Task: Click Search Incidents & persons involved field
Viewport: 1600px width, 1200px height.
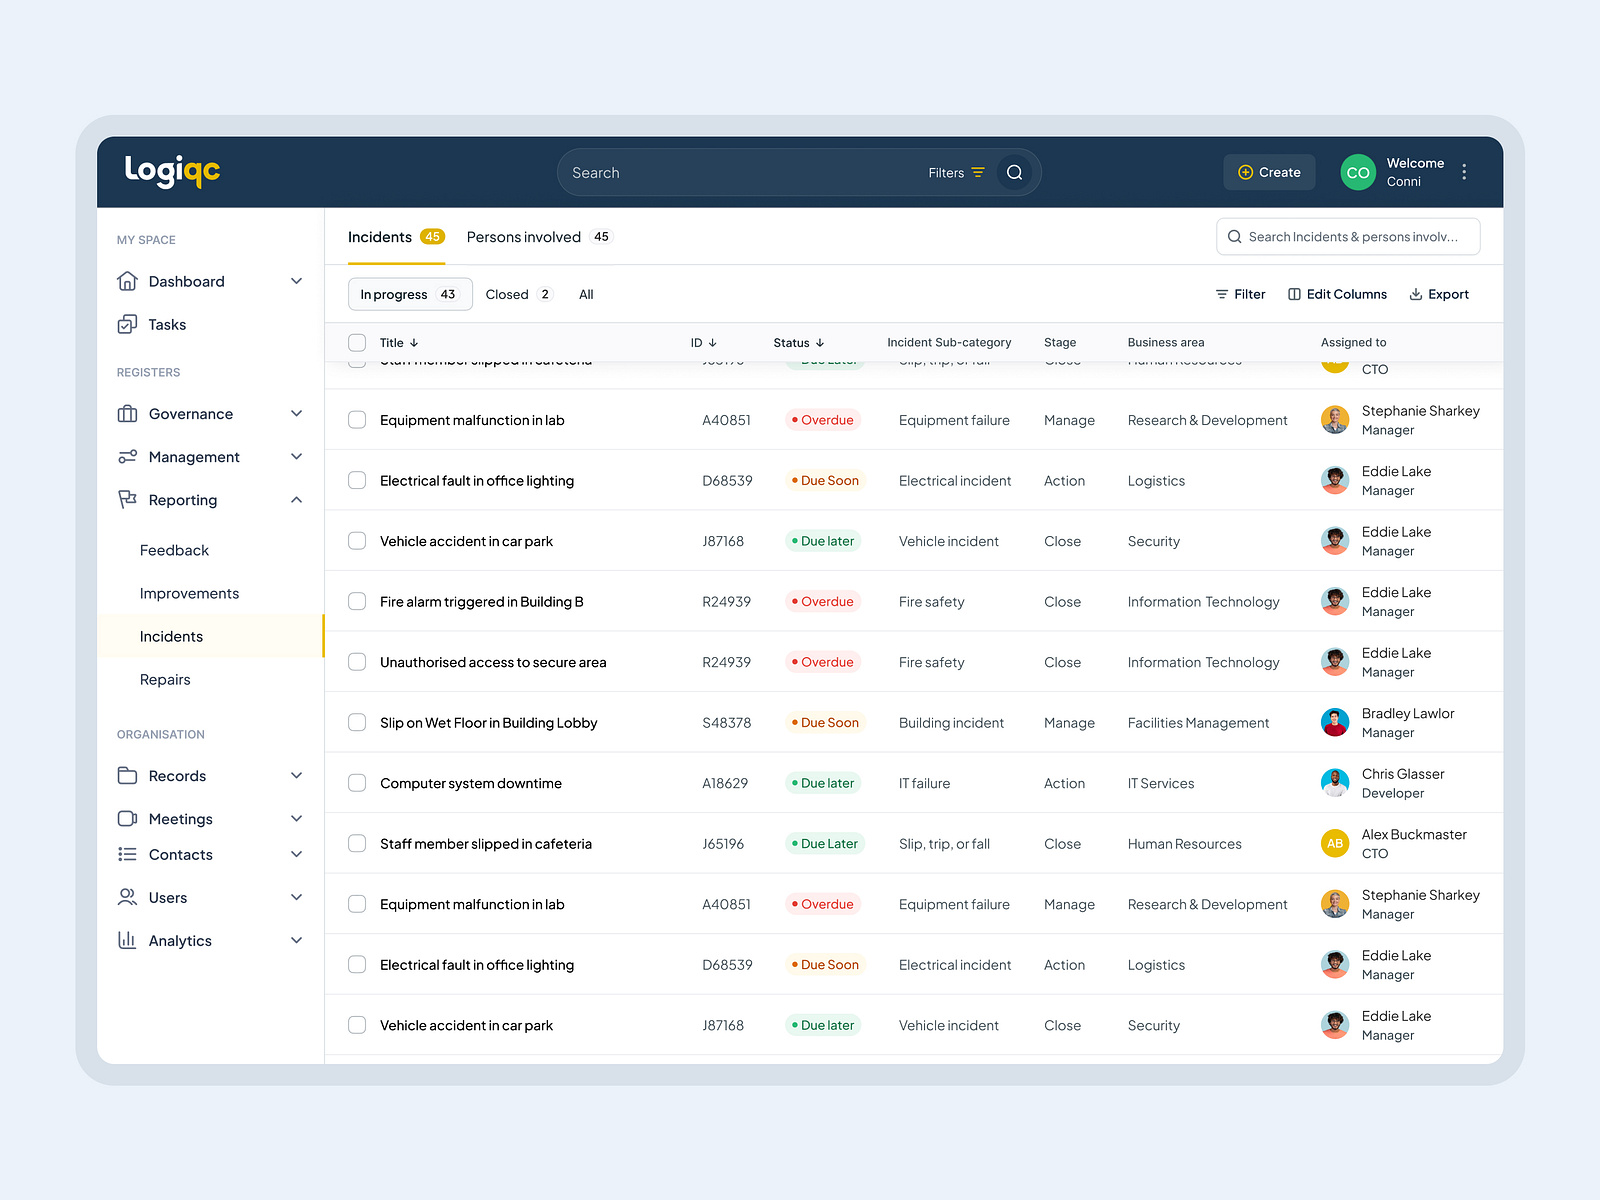Action: coord(1348,237)
